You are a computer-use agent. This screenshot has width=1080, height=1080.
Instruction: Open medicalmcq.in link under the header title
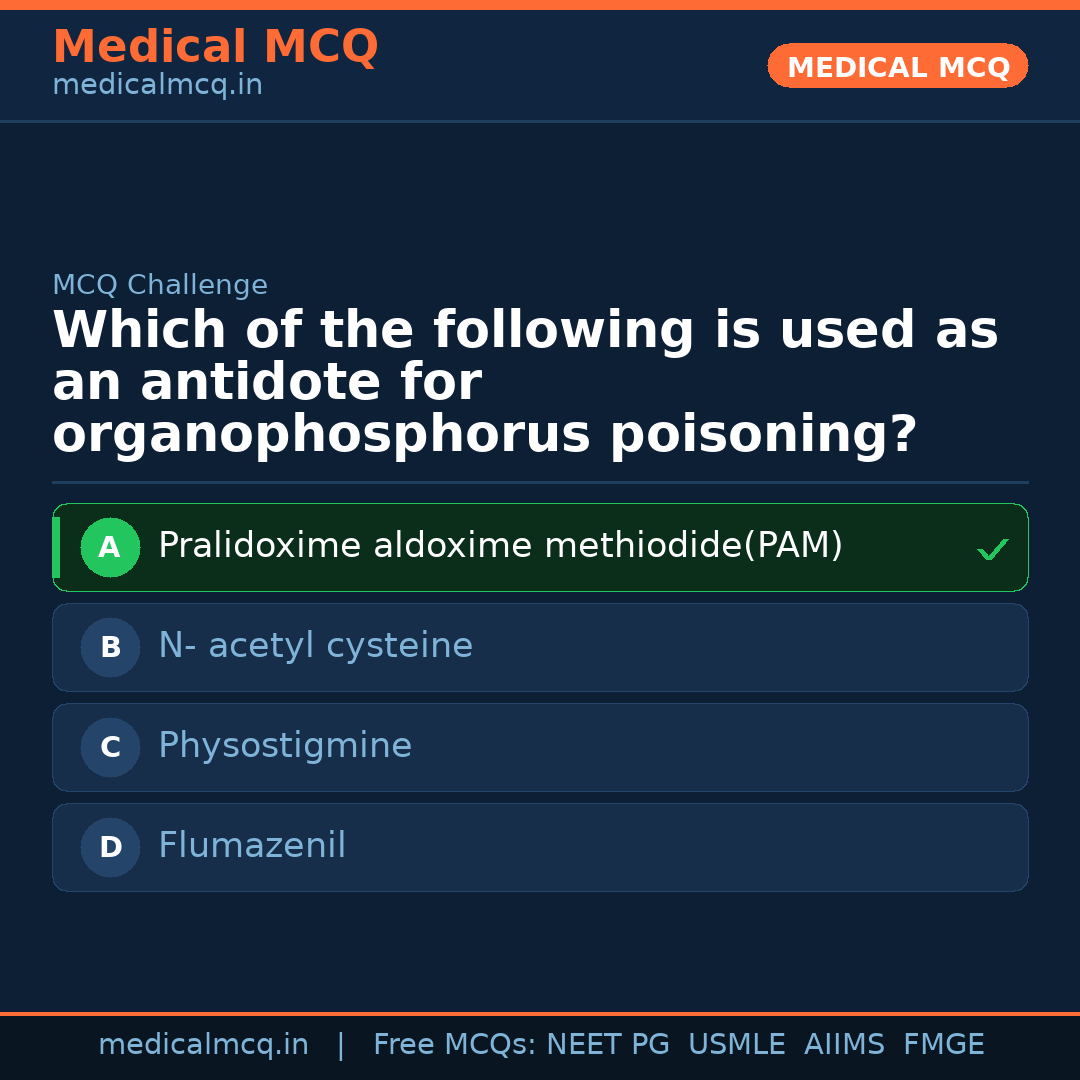pyautogui.click(x=157, y=86)
